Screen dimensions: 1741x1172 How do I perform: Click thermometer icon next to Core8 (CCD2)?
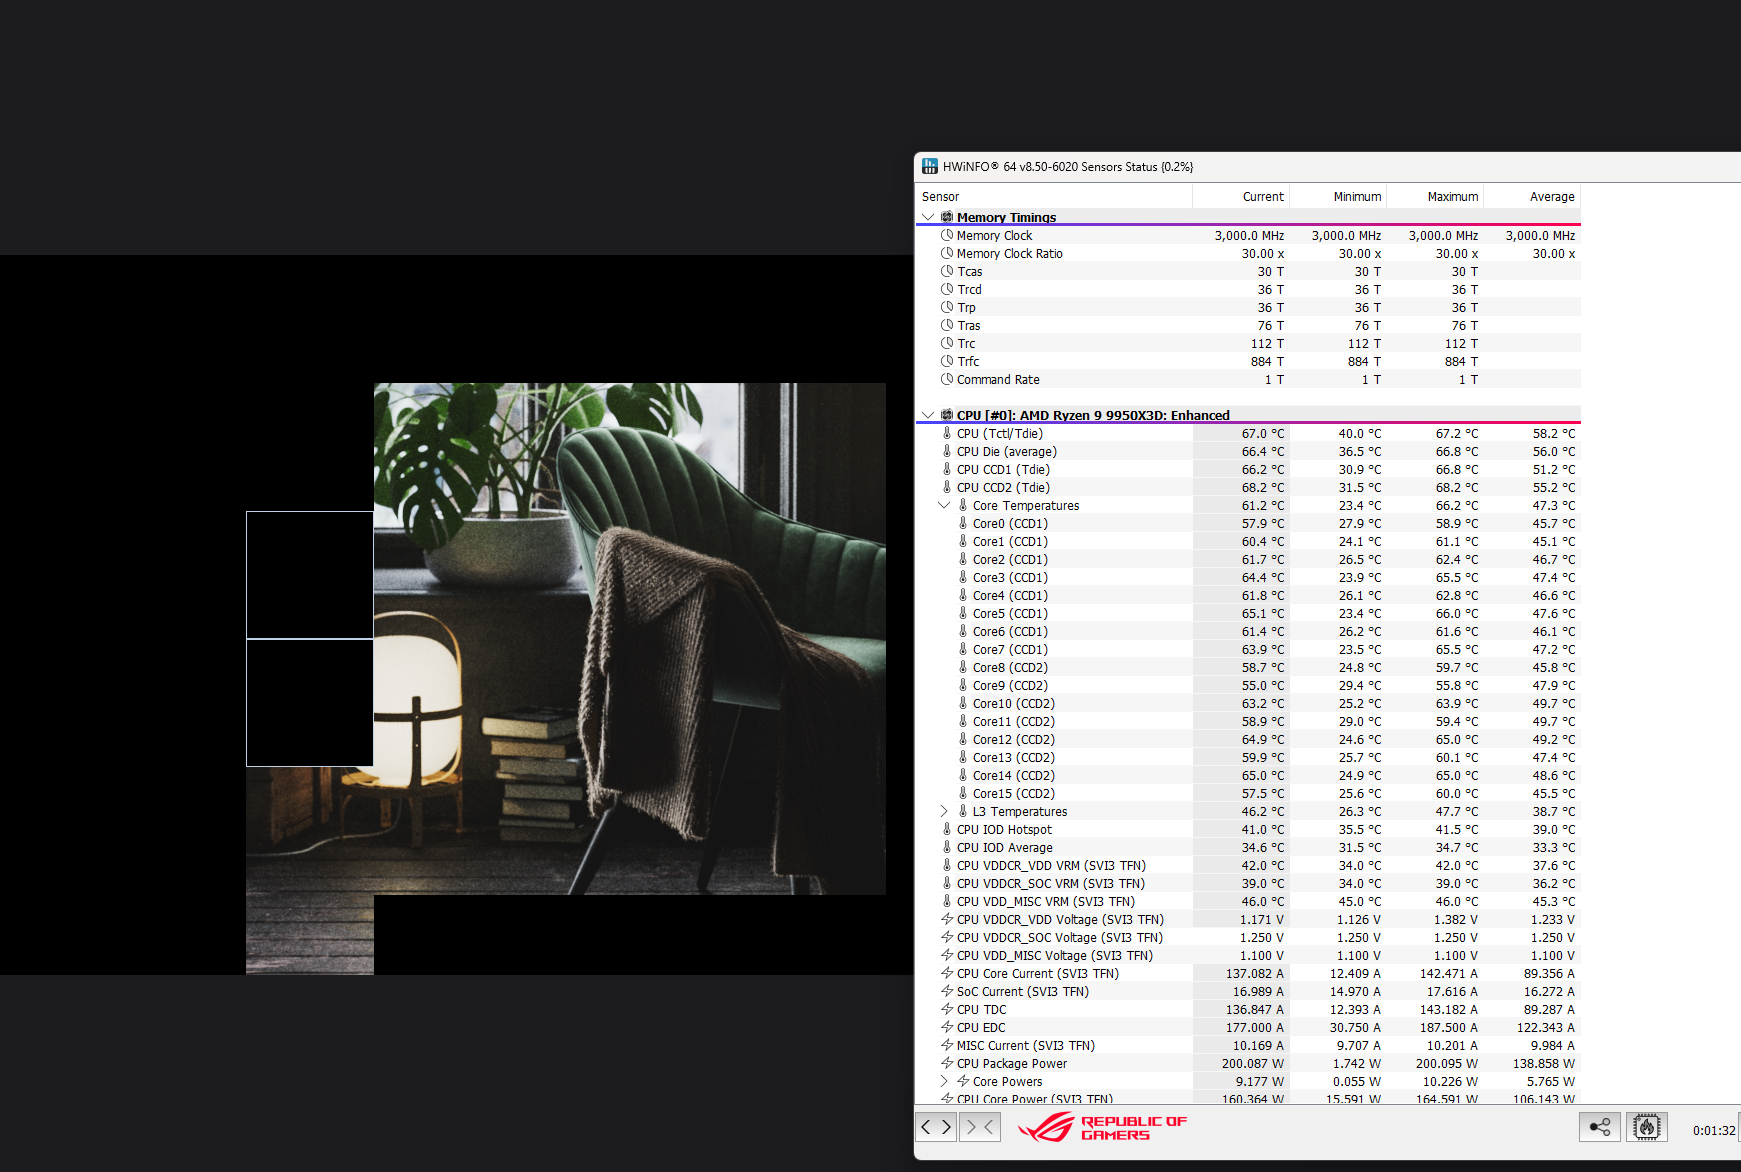pyautogui.click(x=963, y=667)
